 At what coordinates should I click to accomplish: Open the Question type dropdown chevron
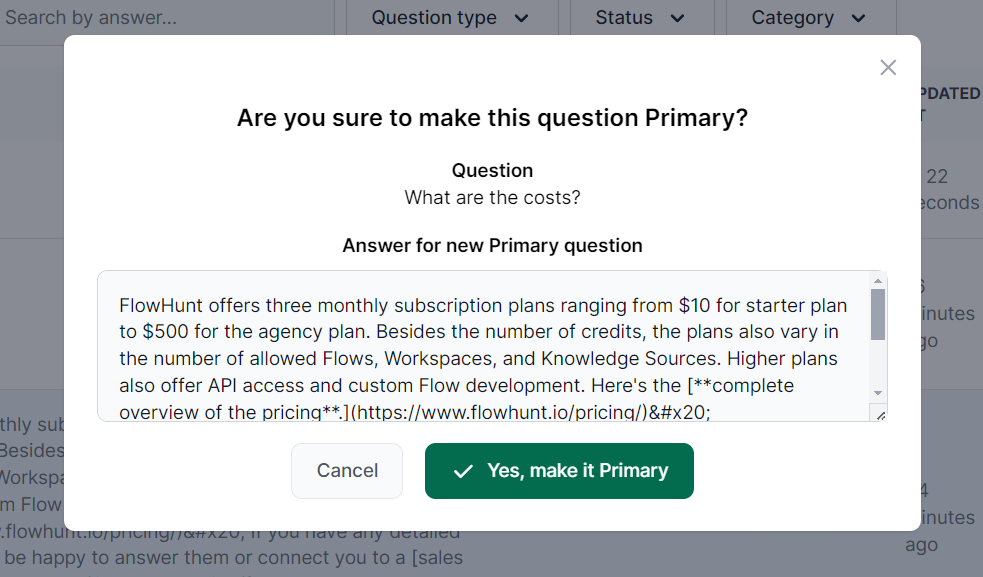click(523, 17)
